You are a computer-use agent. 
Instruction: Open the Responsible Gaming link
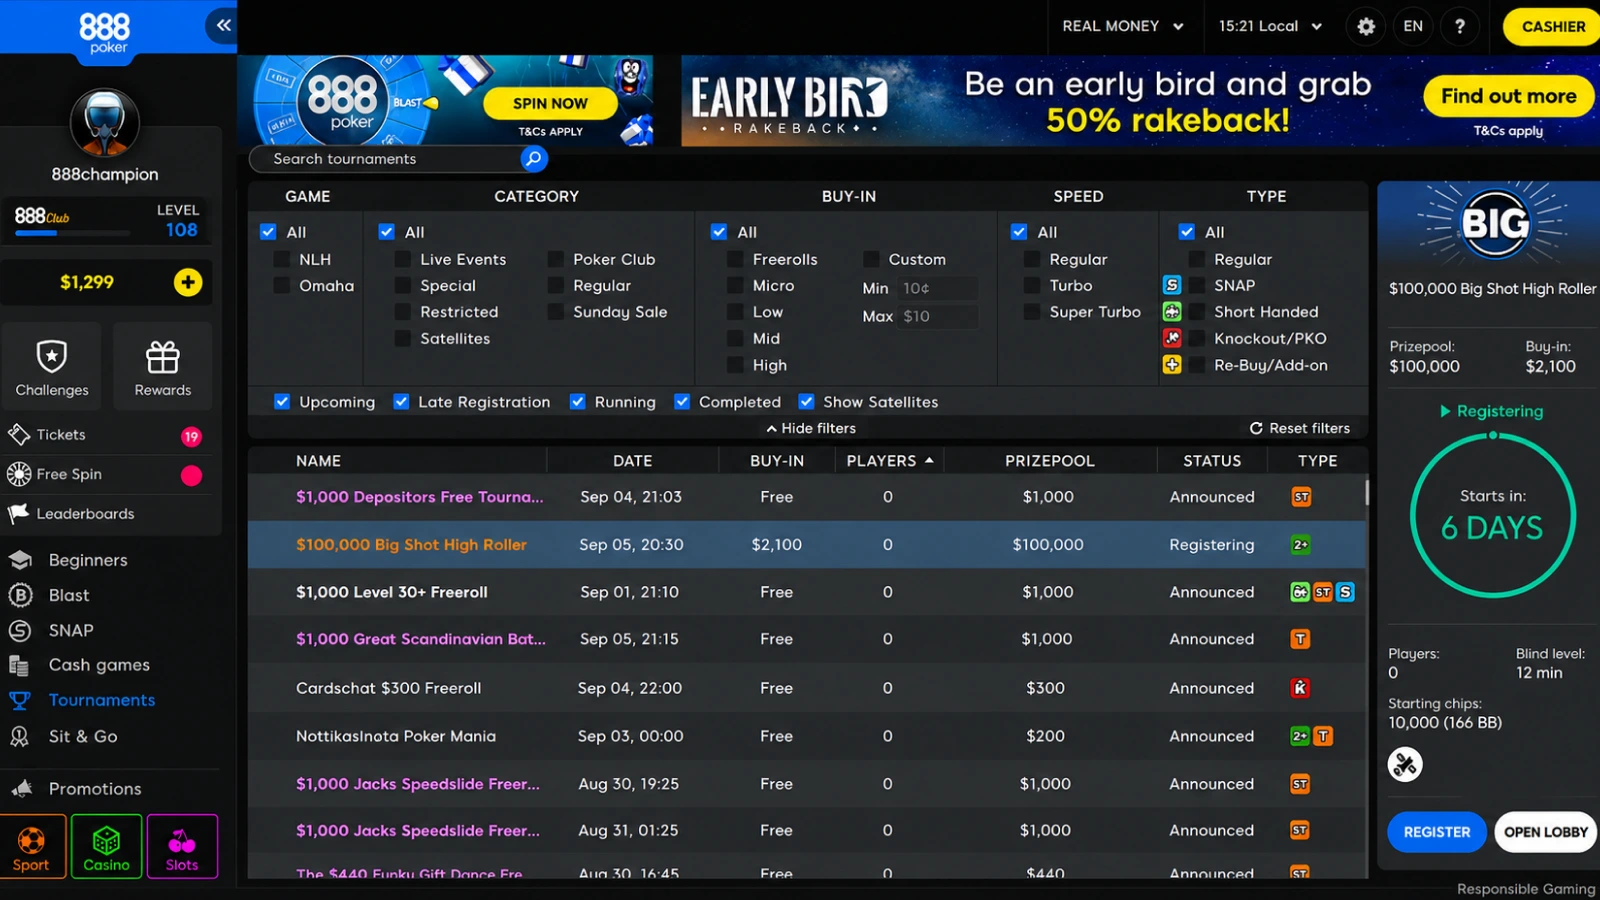pos(1526,889)
